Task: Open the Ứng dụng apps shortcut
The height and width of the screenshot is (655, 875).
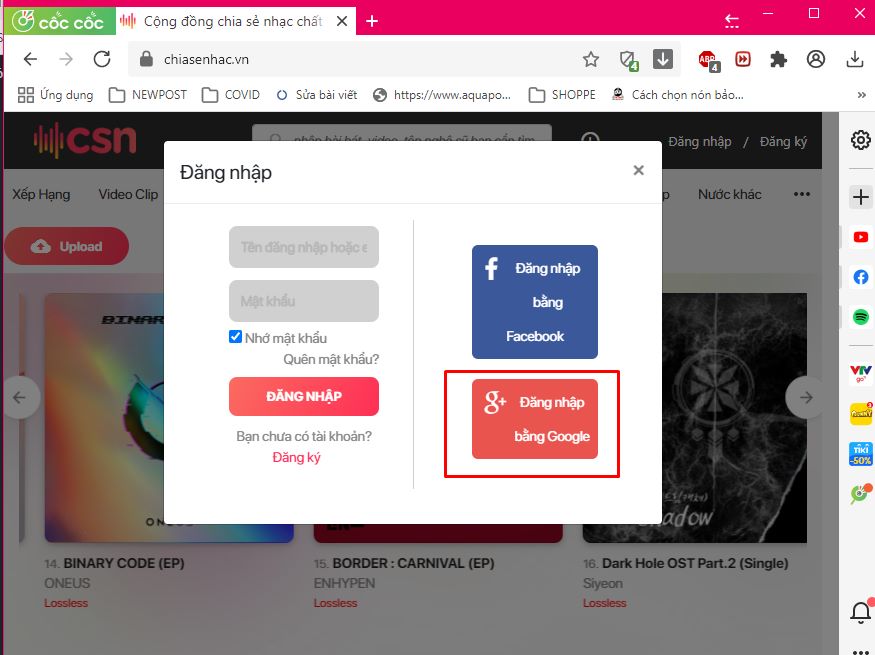Action: point(55,95)
